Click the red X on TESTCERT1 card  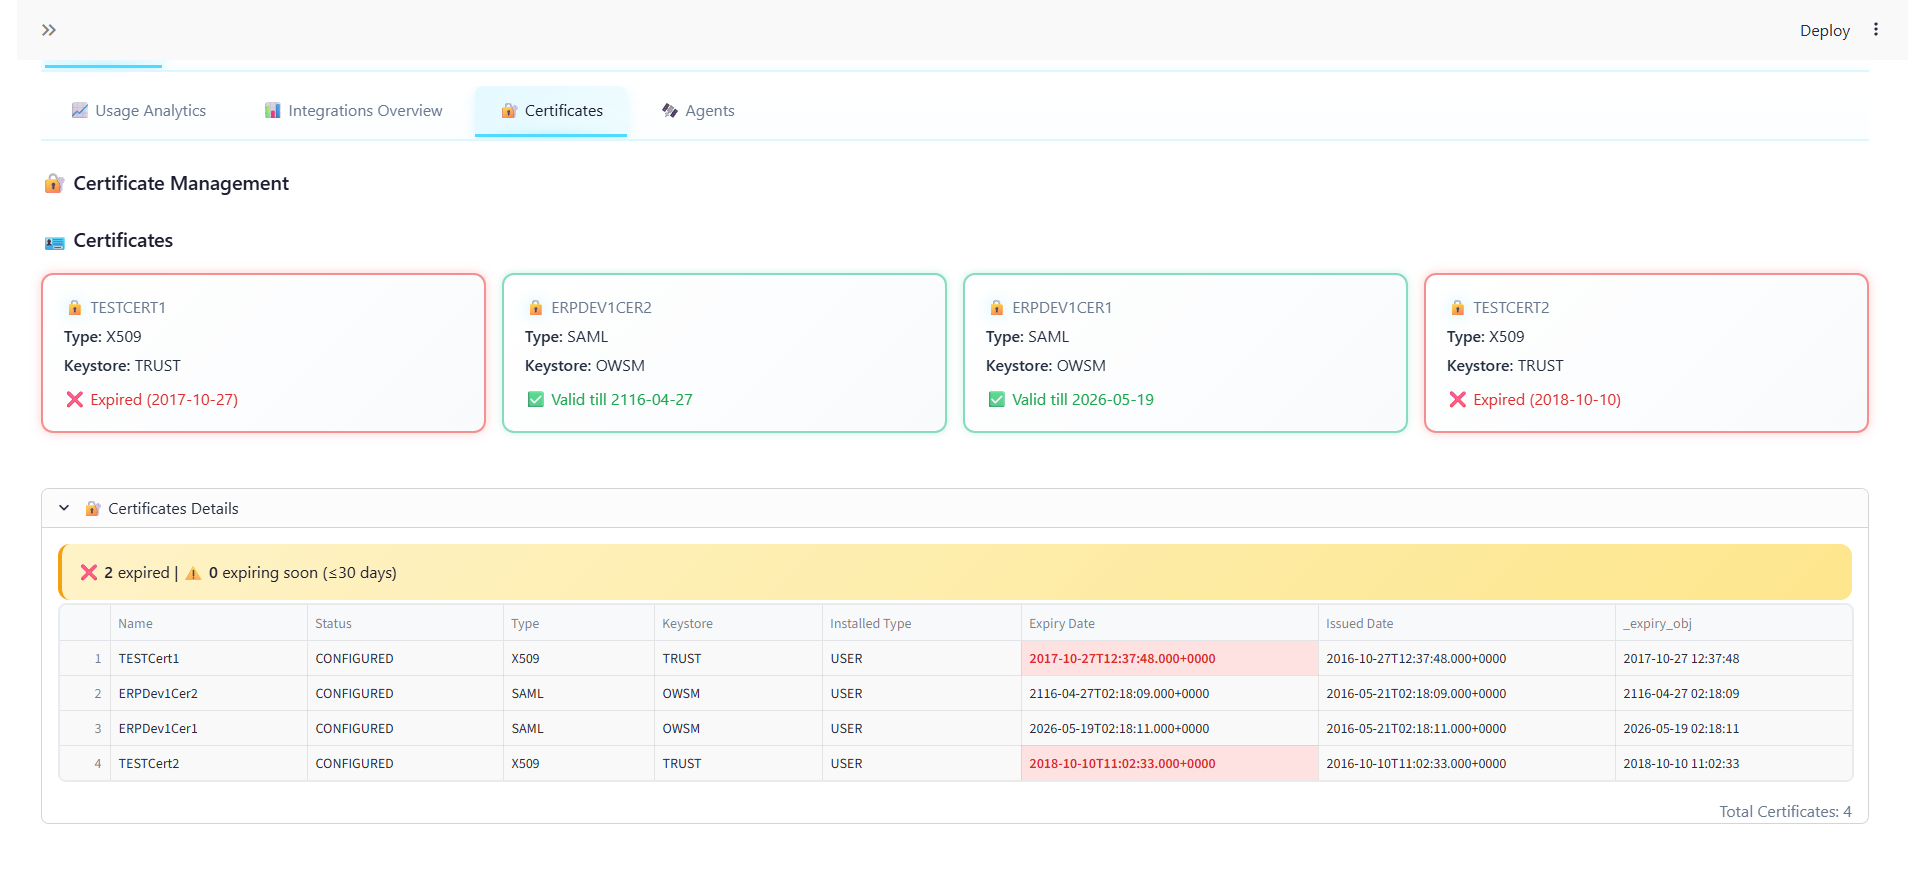pyautogui.click(x=75, y=400)
